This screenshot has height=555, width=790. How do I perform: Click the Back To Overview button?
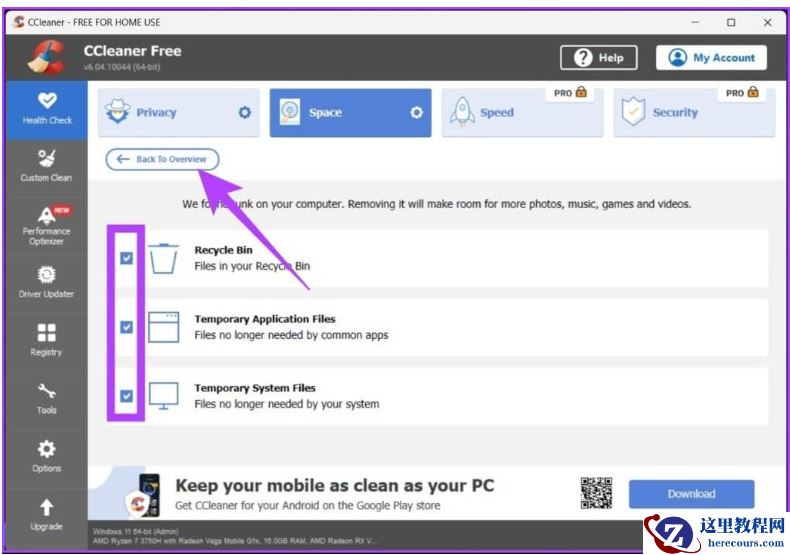tap(162, 159)
